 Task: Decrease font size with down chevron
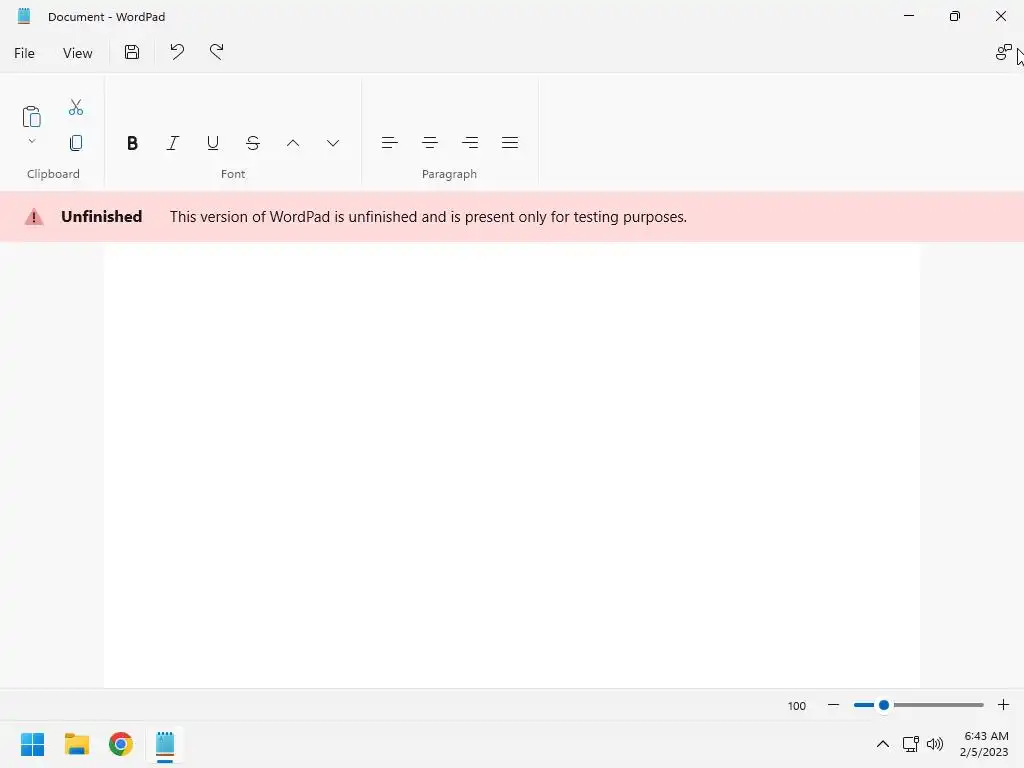point(333,143)
